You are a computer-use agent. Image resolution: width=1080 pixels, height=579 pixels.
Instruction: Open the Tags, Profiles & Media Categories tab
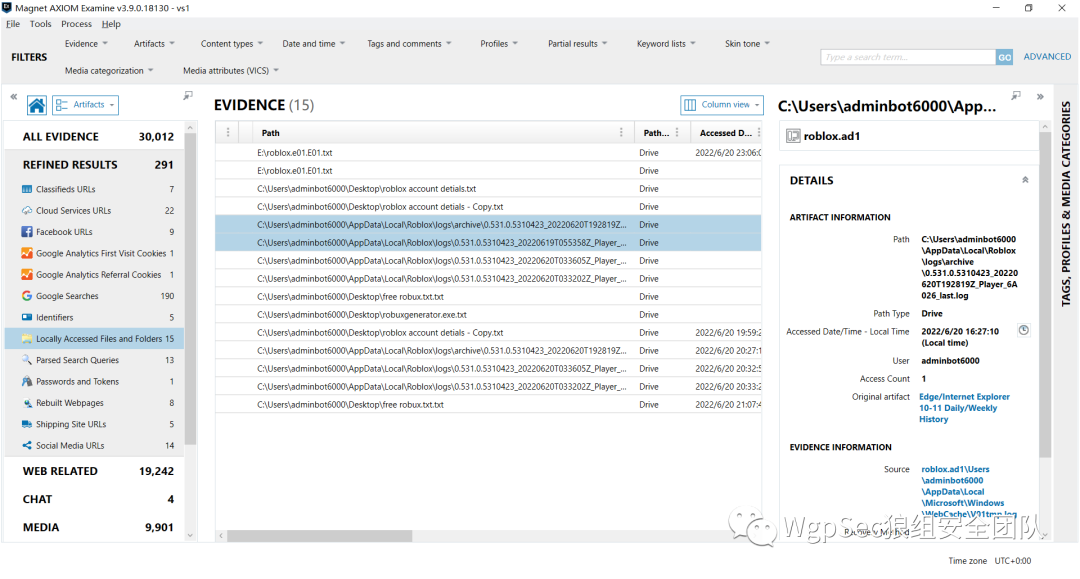click(x=1066, y=204)
